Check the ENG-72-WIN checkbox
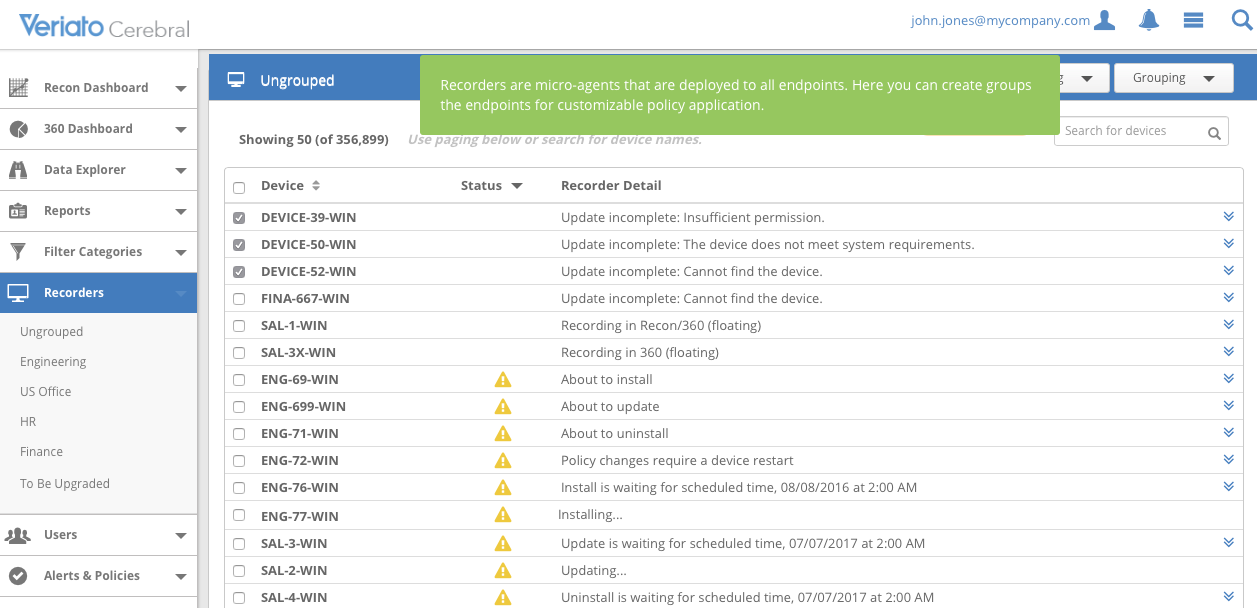 239,461
